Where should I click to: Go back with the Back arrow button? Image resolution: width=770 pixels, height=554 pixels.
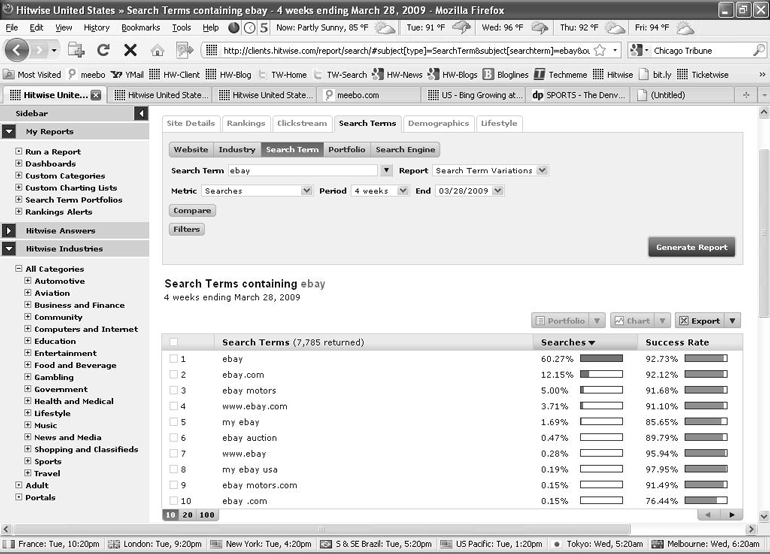pos(16,50)
